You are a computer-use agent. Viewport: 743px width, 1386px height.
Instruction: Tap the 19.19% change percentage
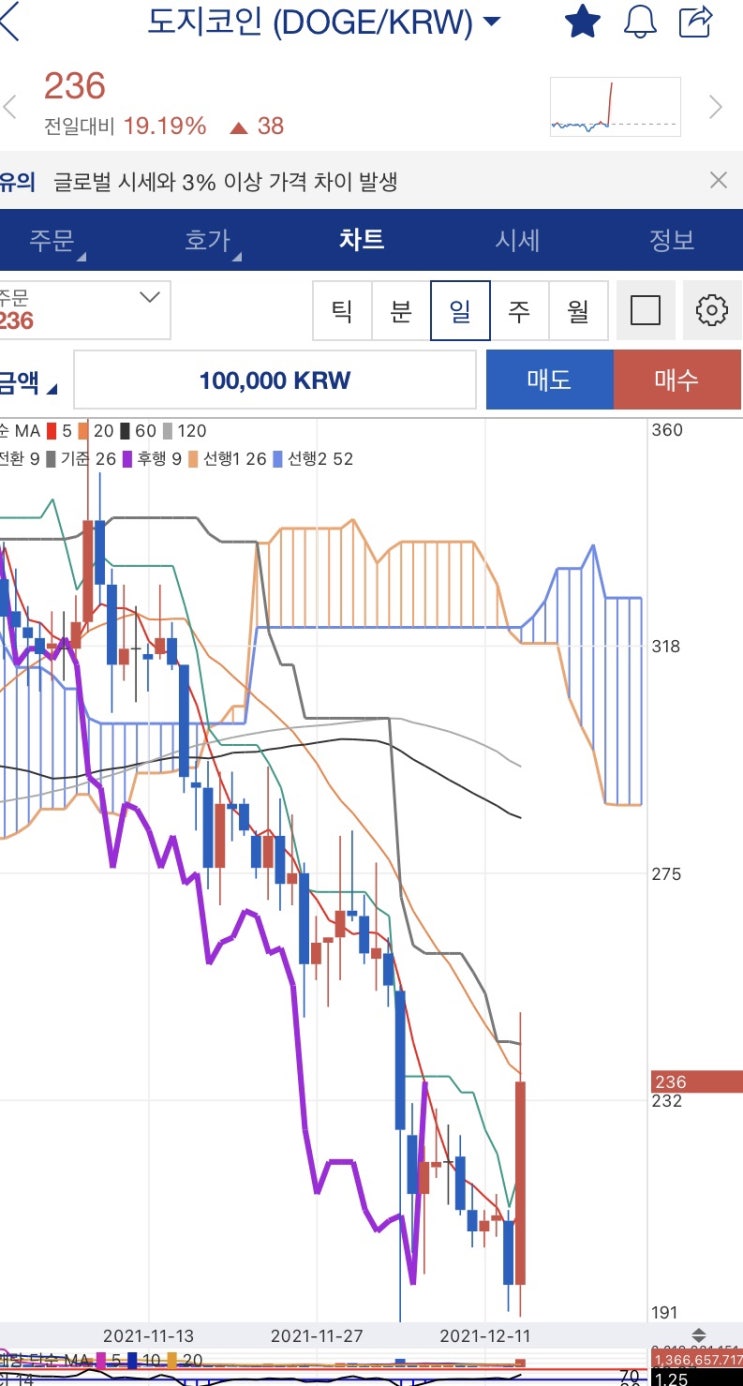pos(165,126)
